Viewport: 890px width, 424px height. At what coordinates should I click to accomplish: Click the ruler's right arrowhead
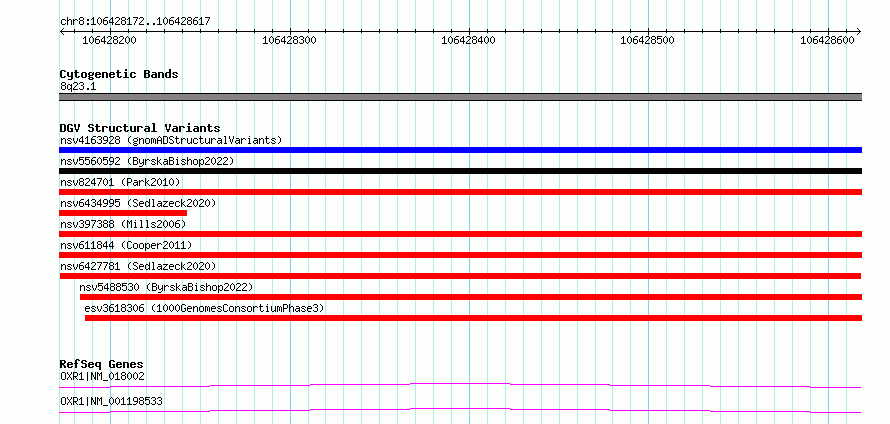tap(859, 31)
